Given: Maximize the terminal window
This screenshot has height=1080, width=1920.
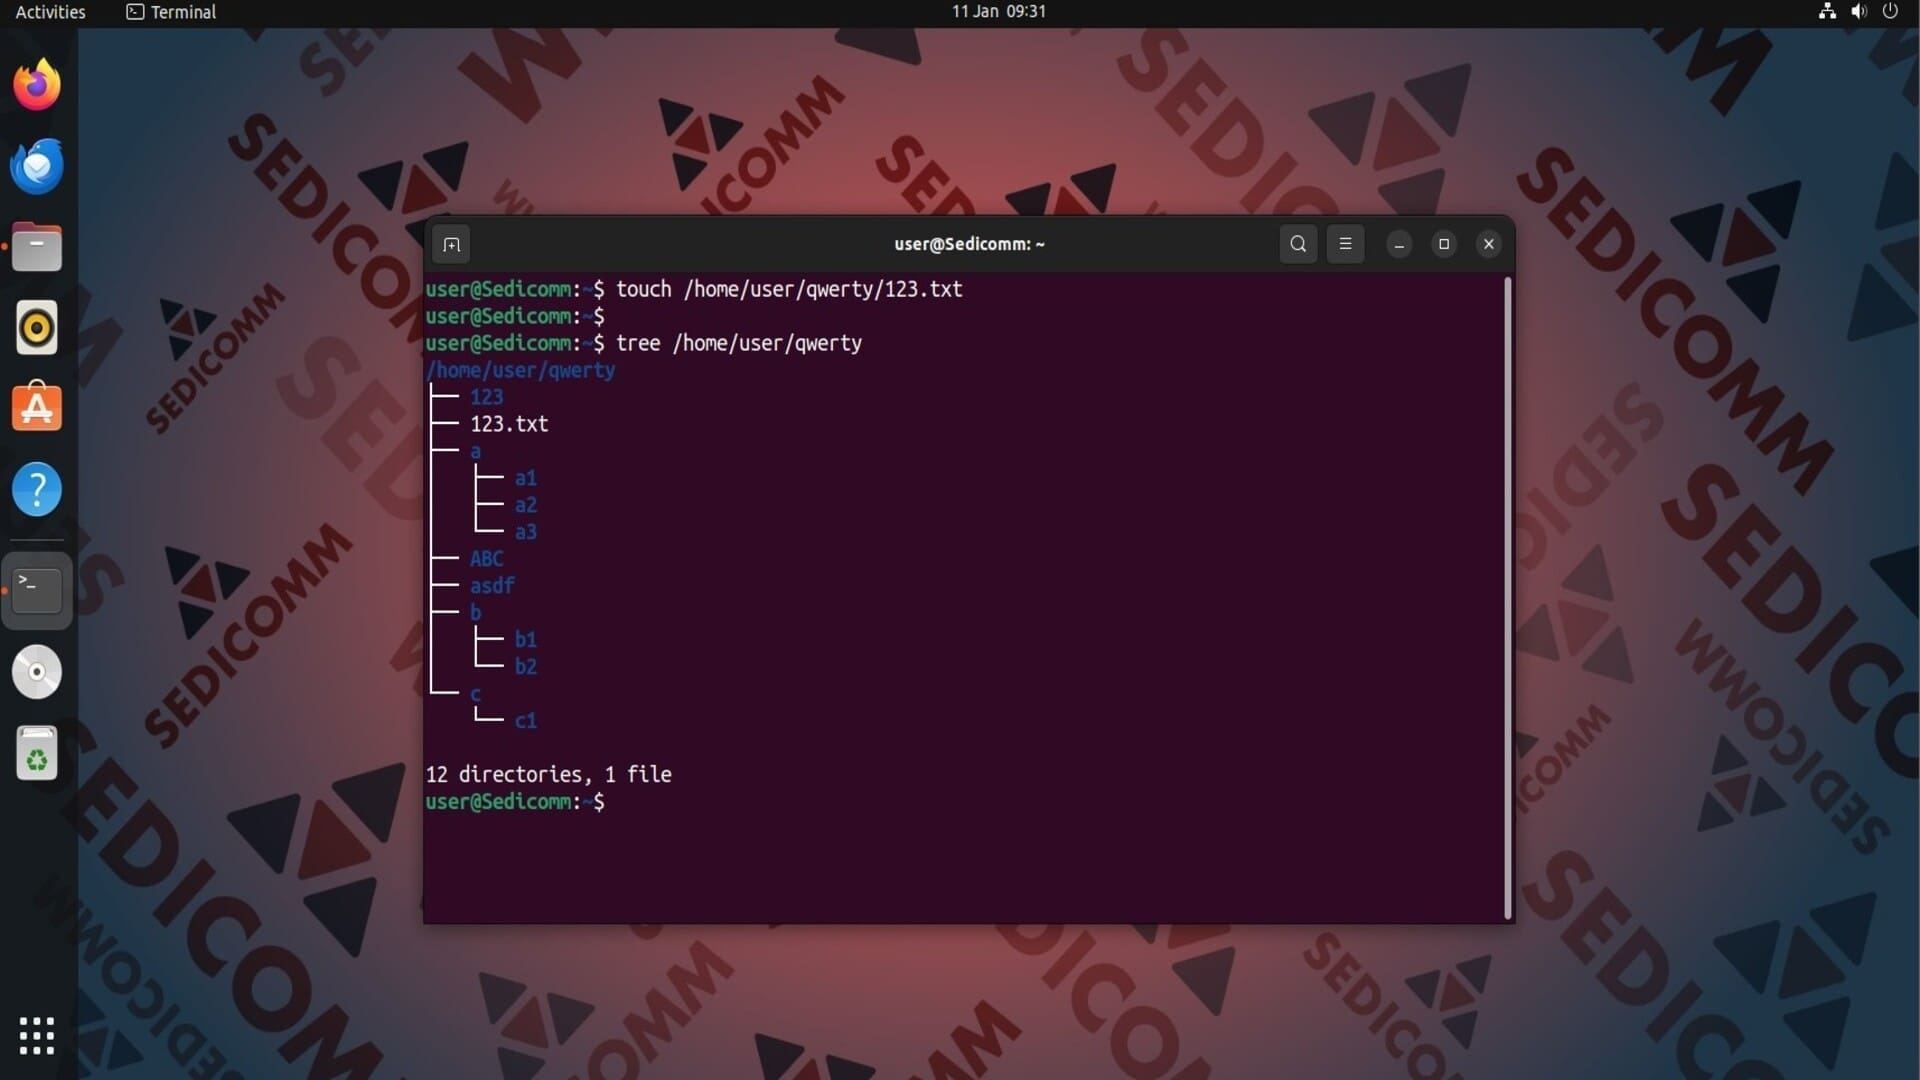Looking at the screenshot, I should tap(1443, 244).
